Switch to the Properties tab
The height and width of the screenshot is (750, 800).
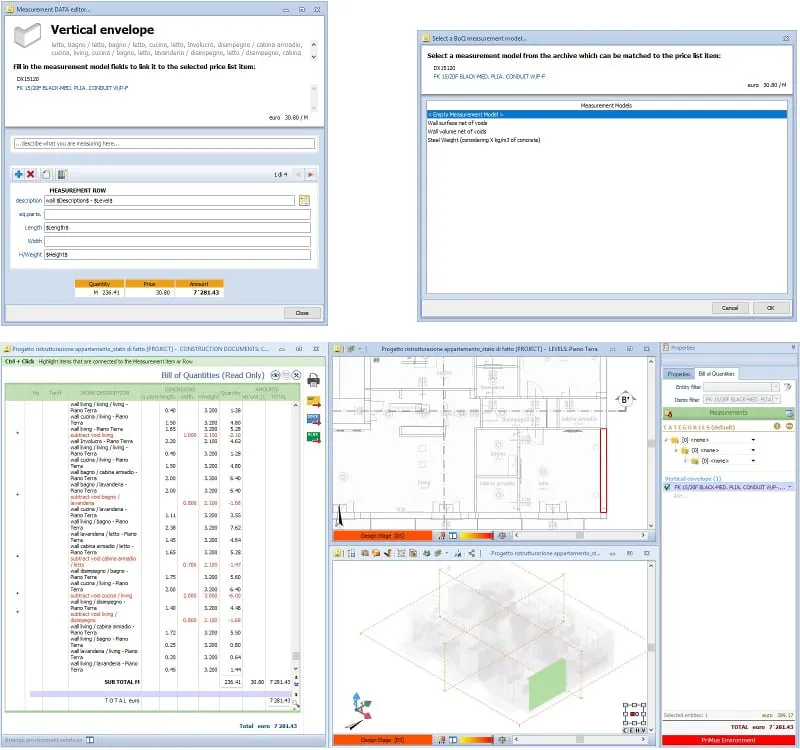(678, 374)
